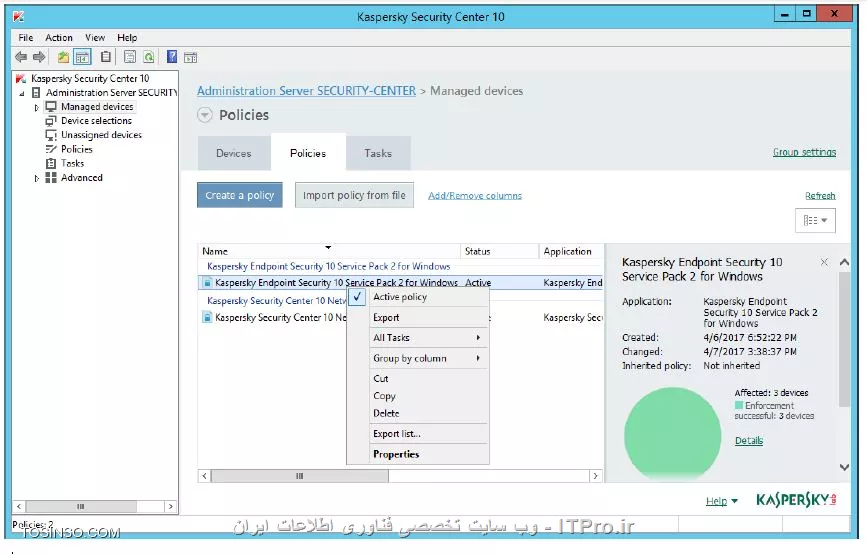This screenshot has height=554, width=867.
Task: Click the policy list horizontal scrollbar thumb
Action: 300,475
